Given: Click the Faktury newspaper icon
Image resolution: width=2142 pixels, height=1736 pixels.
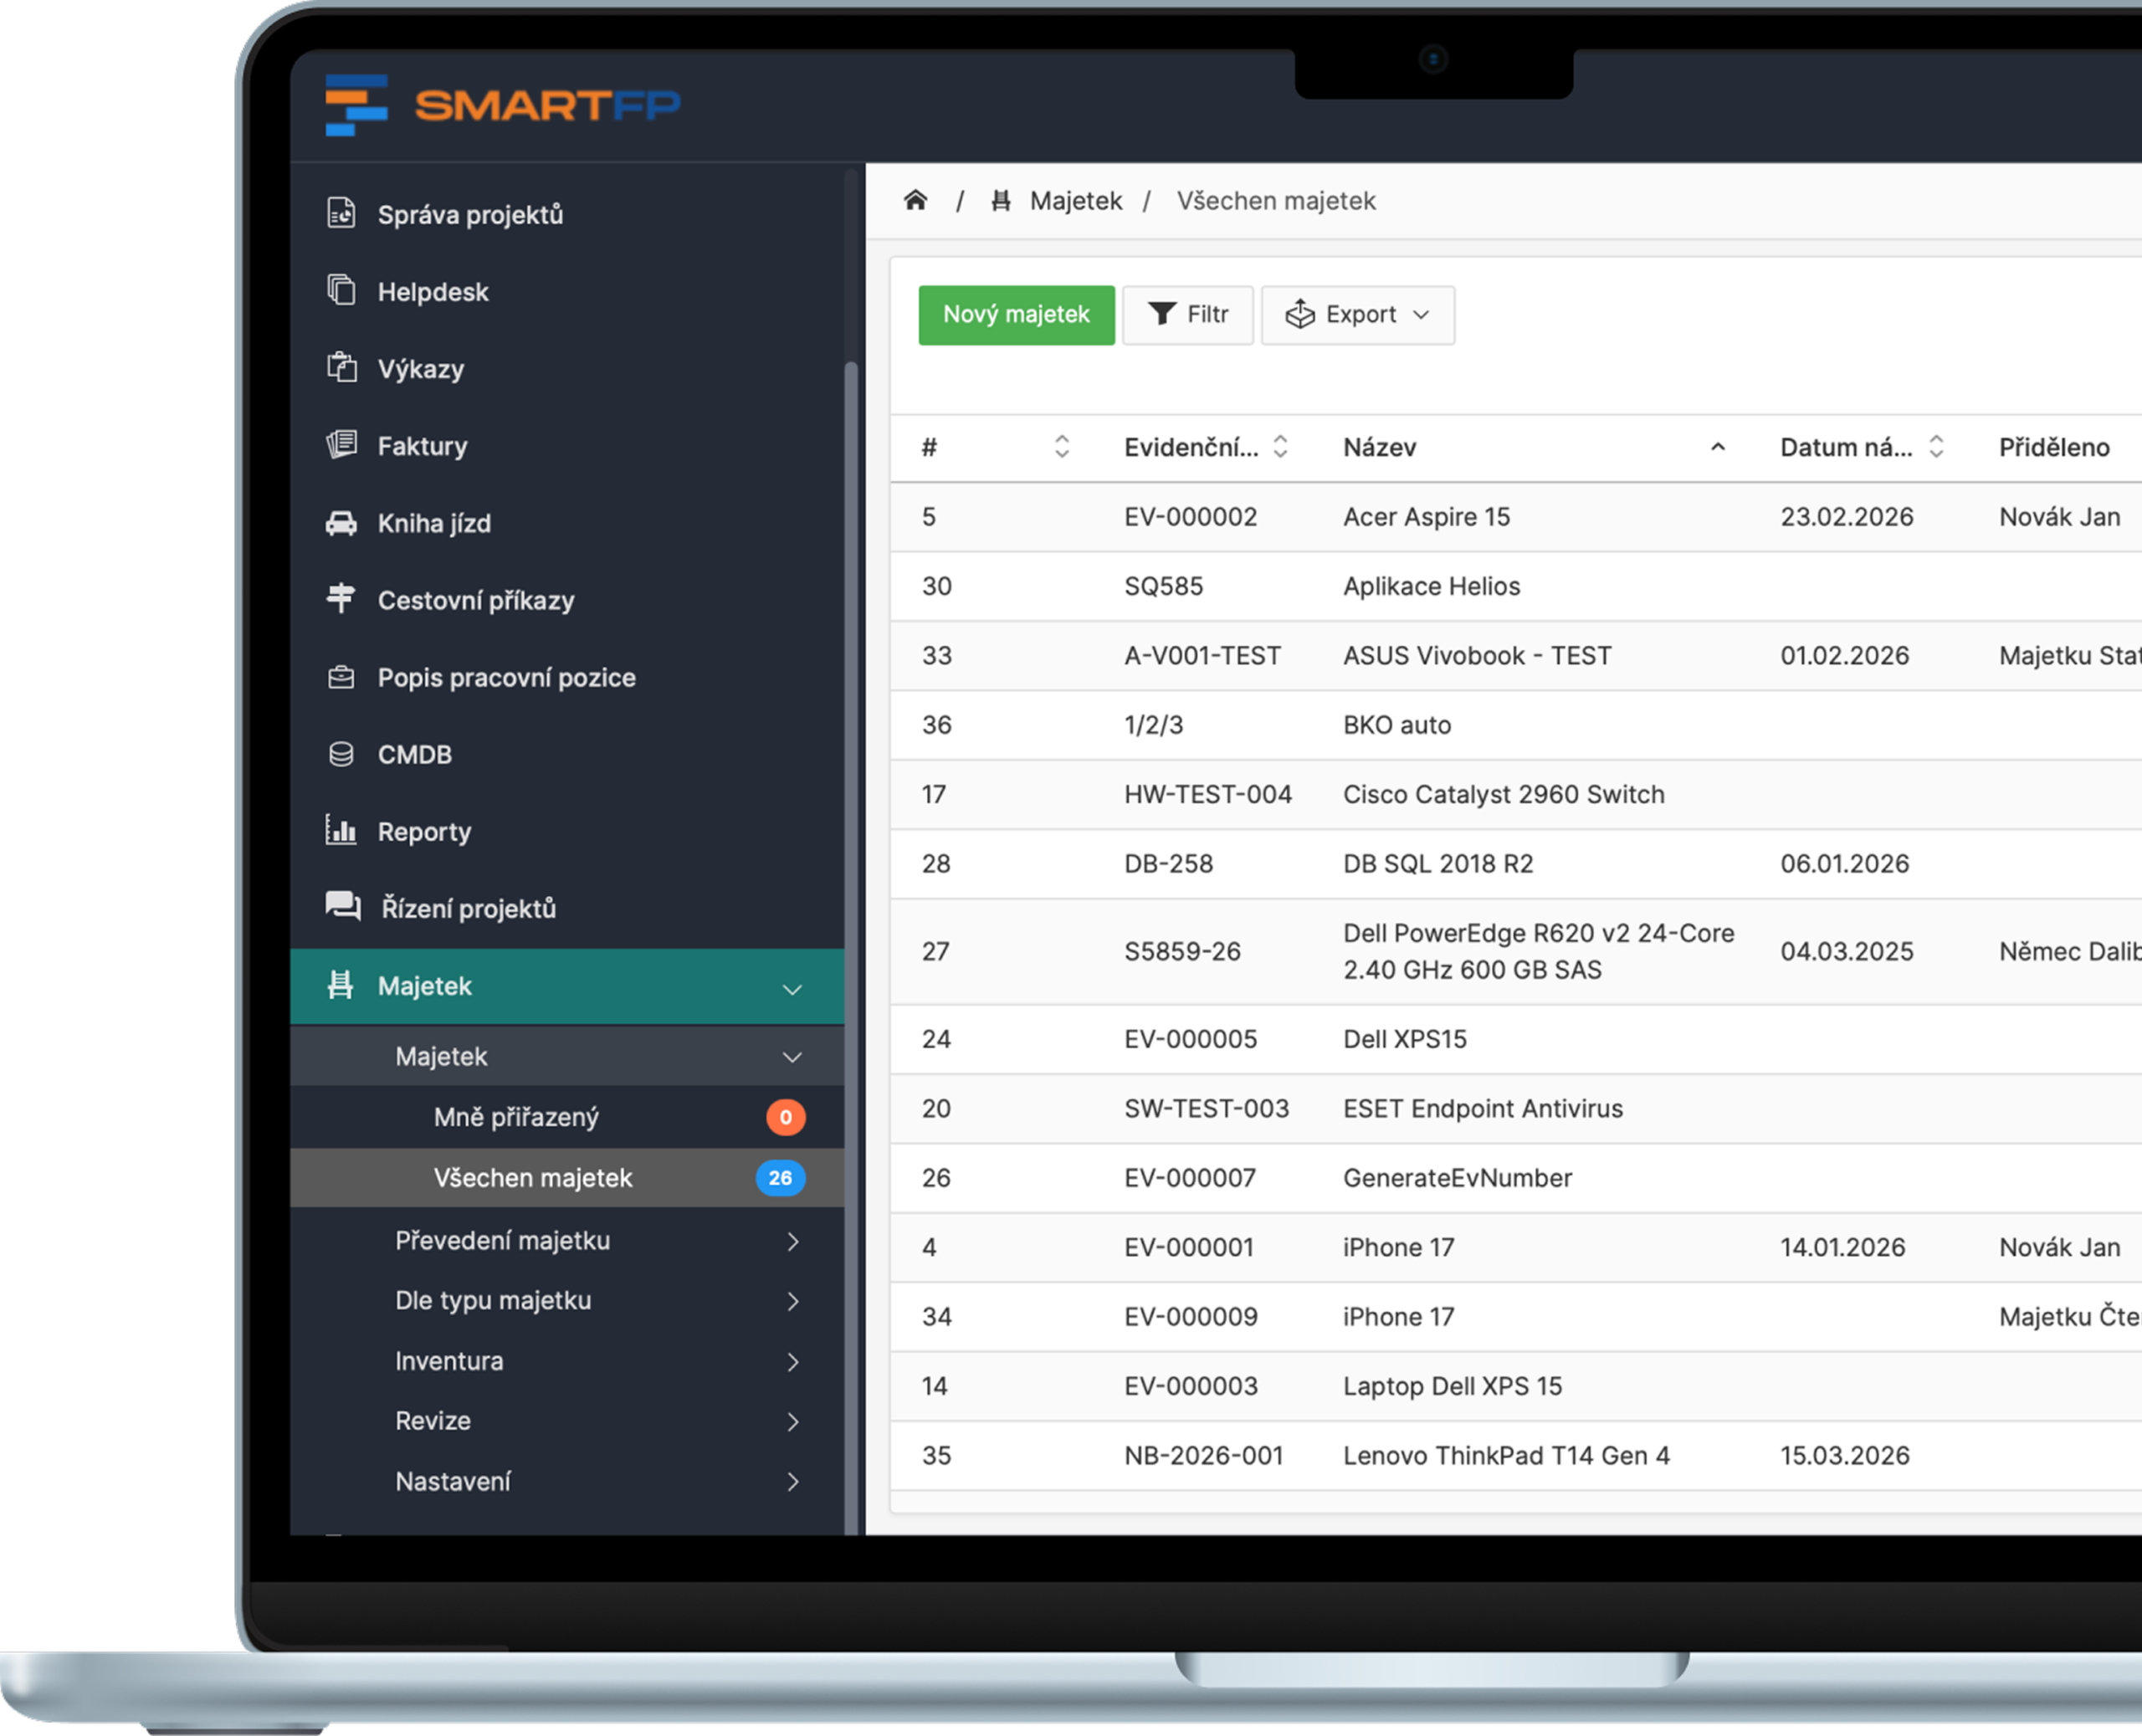Looking at the screenshot, I should click(341, 445).
